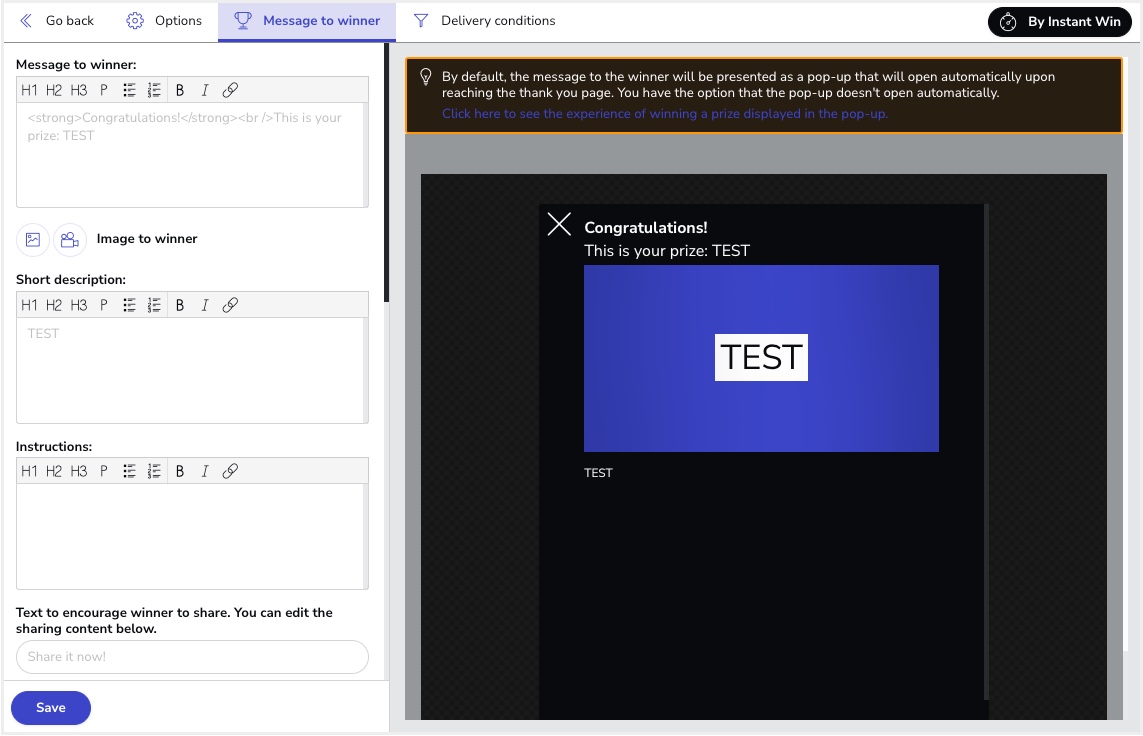Apply paragraph style in Short description toolbar
This screenshot has width=1143, height=736.
point(104,305)
